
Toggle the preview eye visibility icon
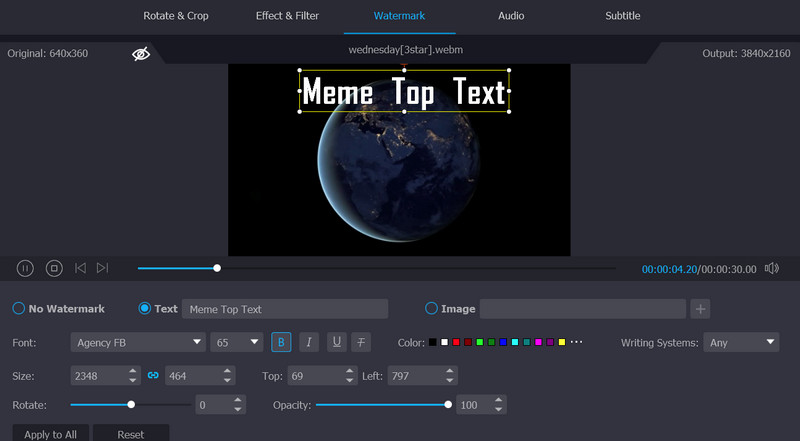(140, 53)
